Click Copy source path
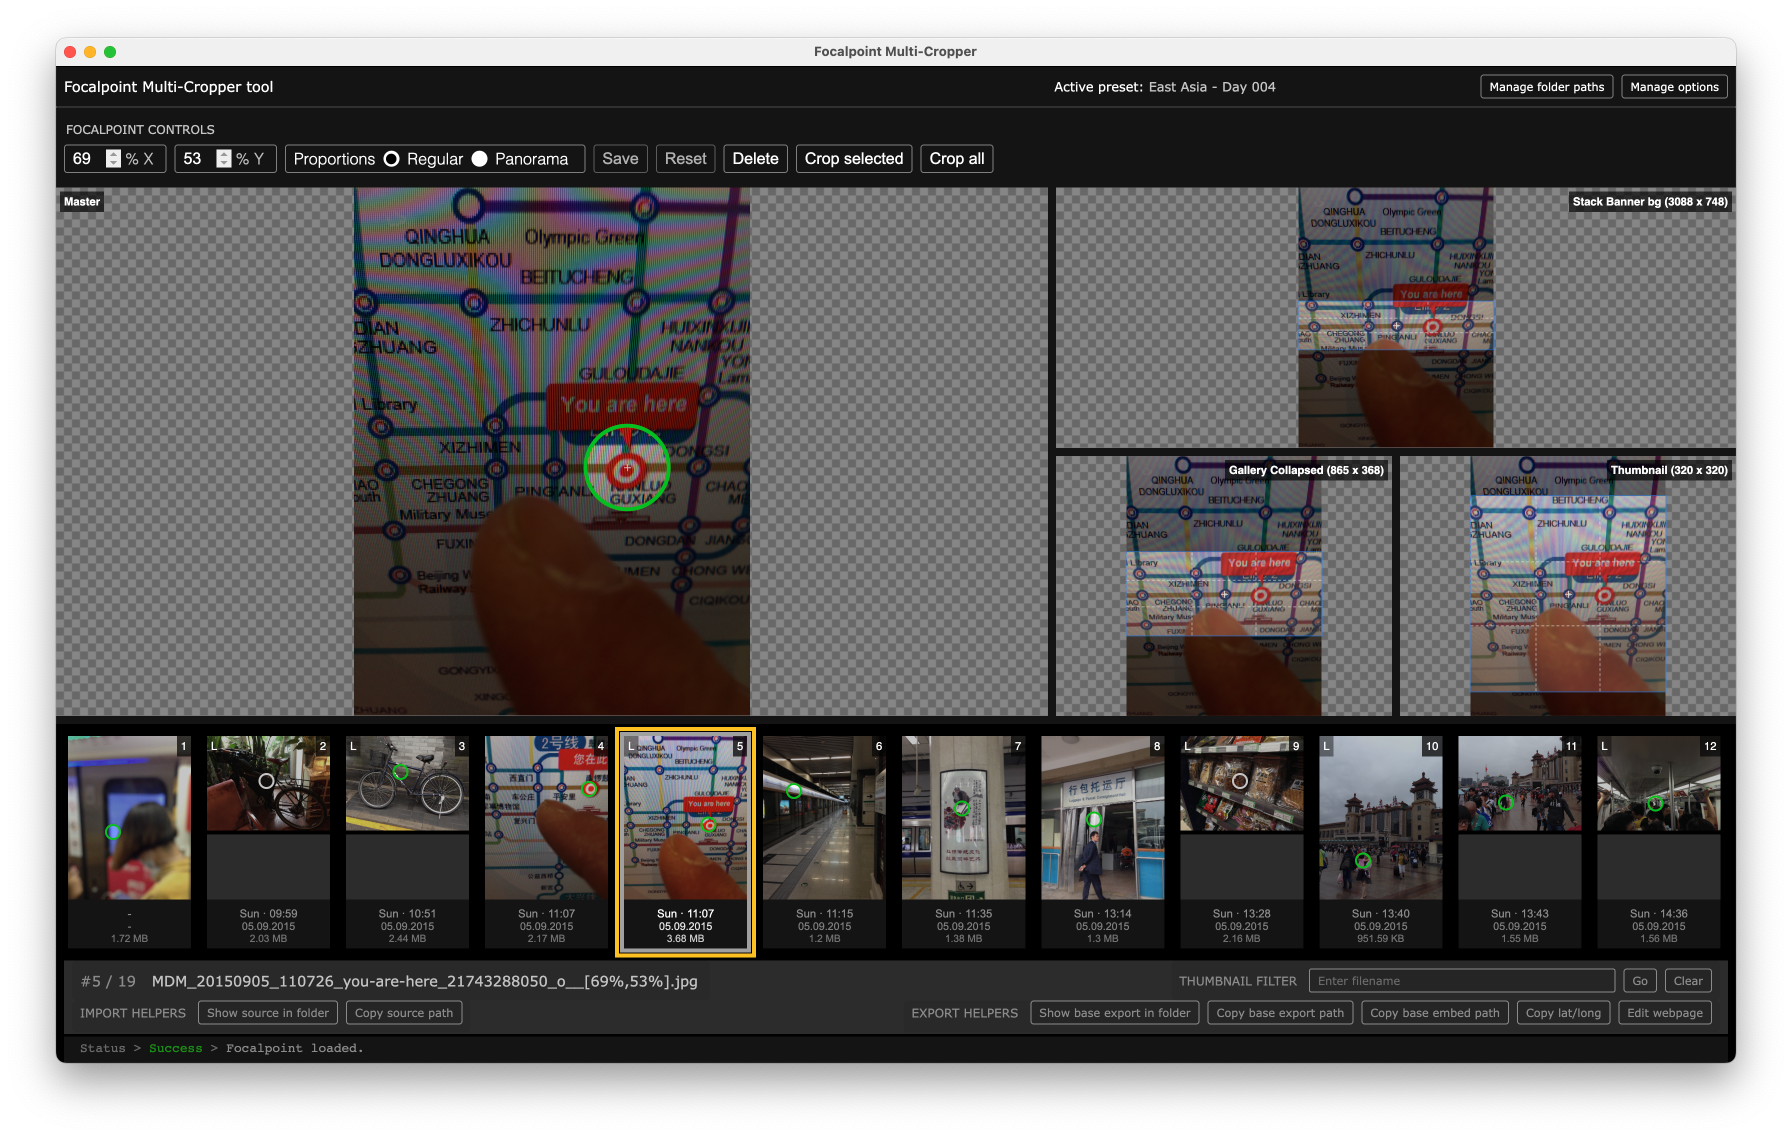 click(x=404, y=1013)
